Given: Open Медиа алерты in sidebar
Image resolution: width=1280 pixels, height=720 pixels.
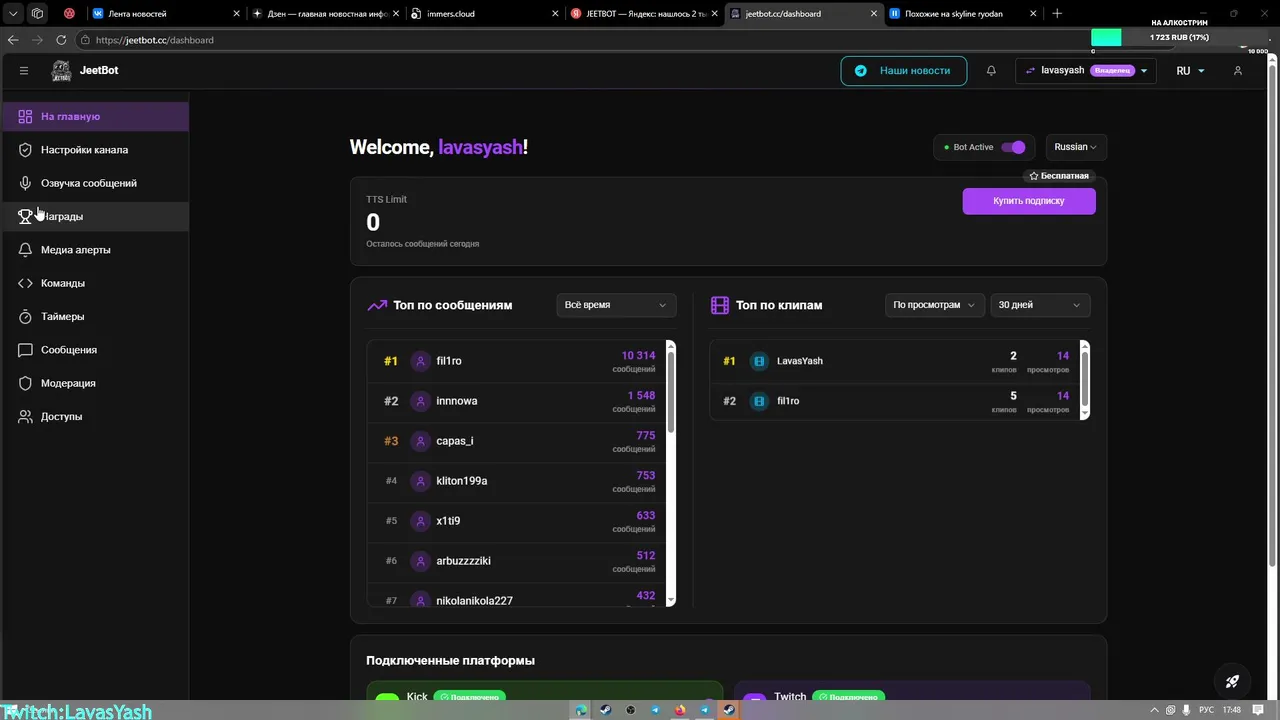Looking at the screenshot, I should coord(95,250).
